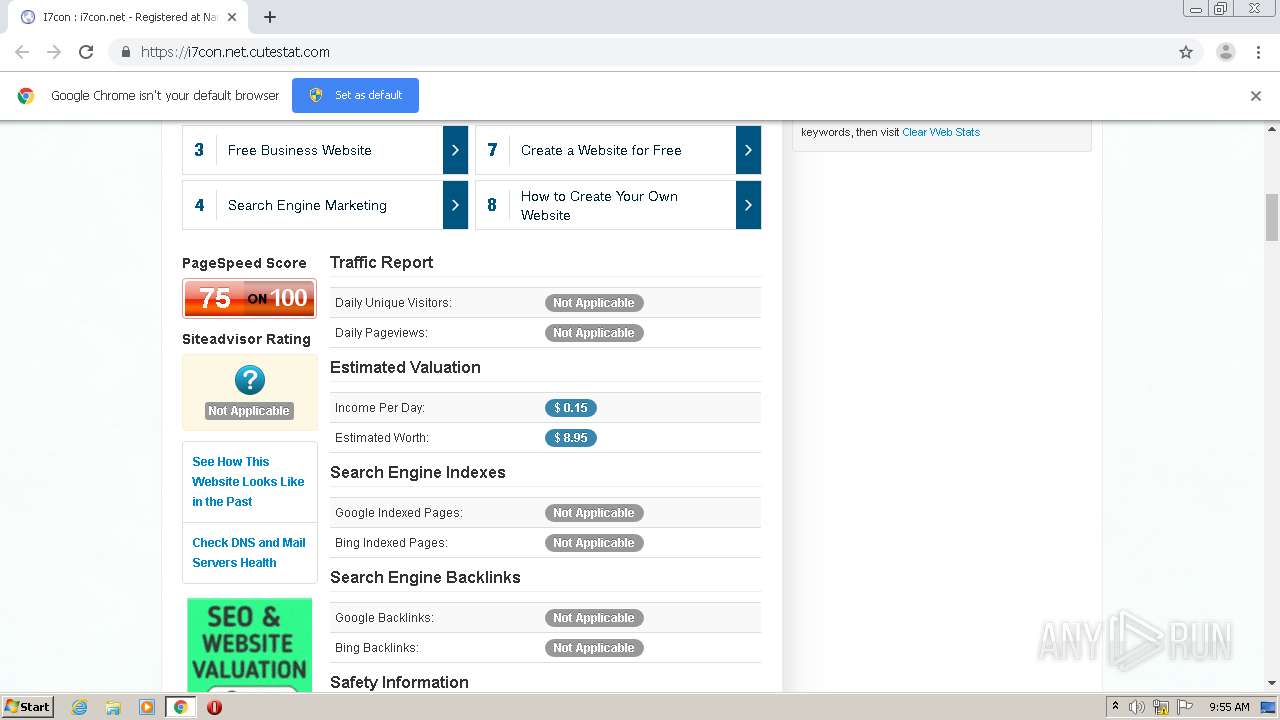Click Create a Website for Free link

pyautogui.click(x=601, y=150)
